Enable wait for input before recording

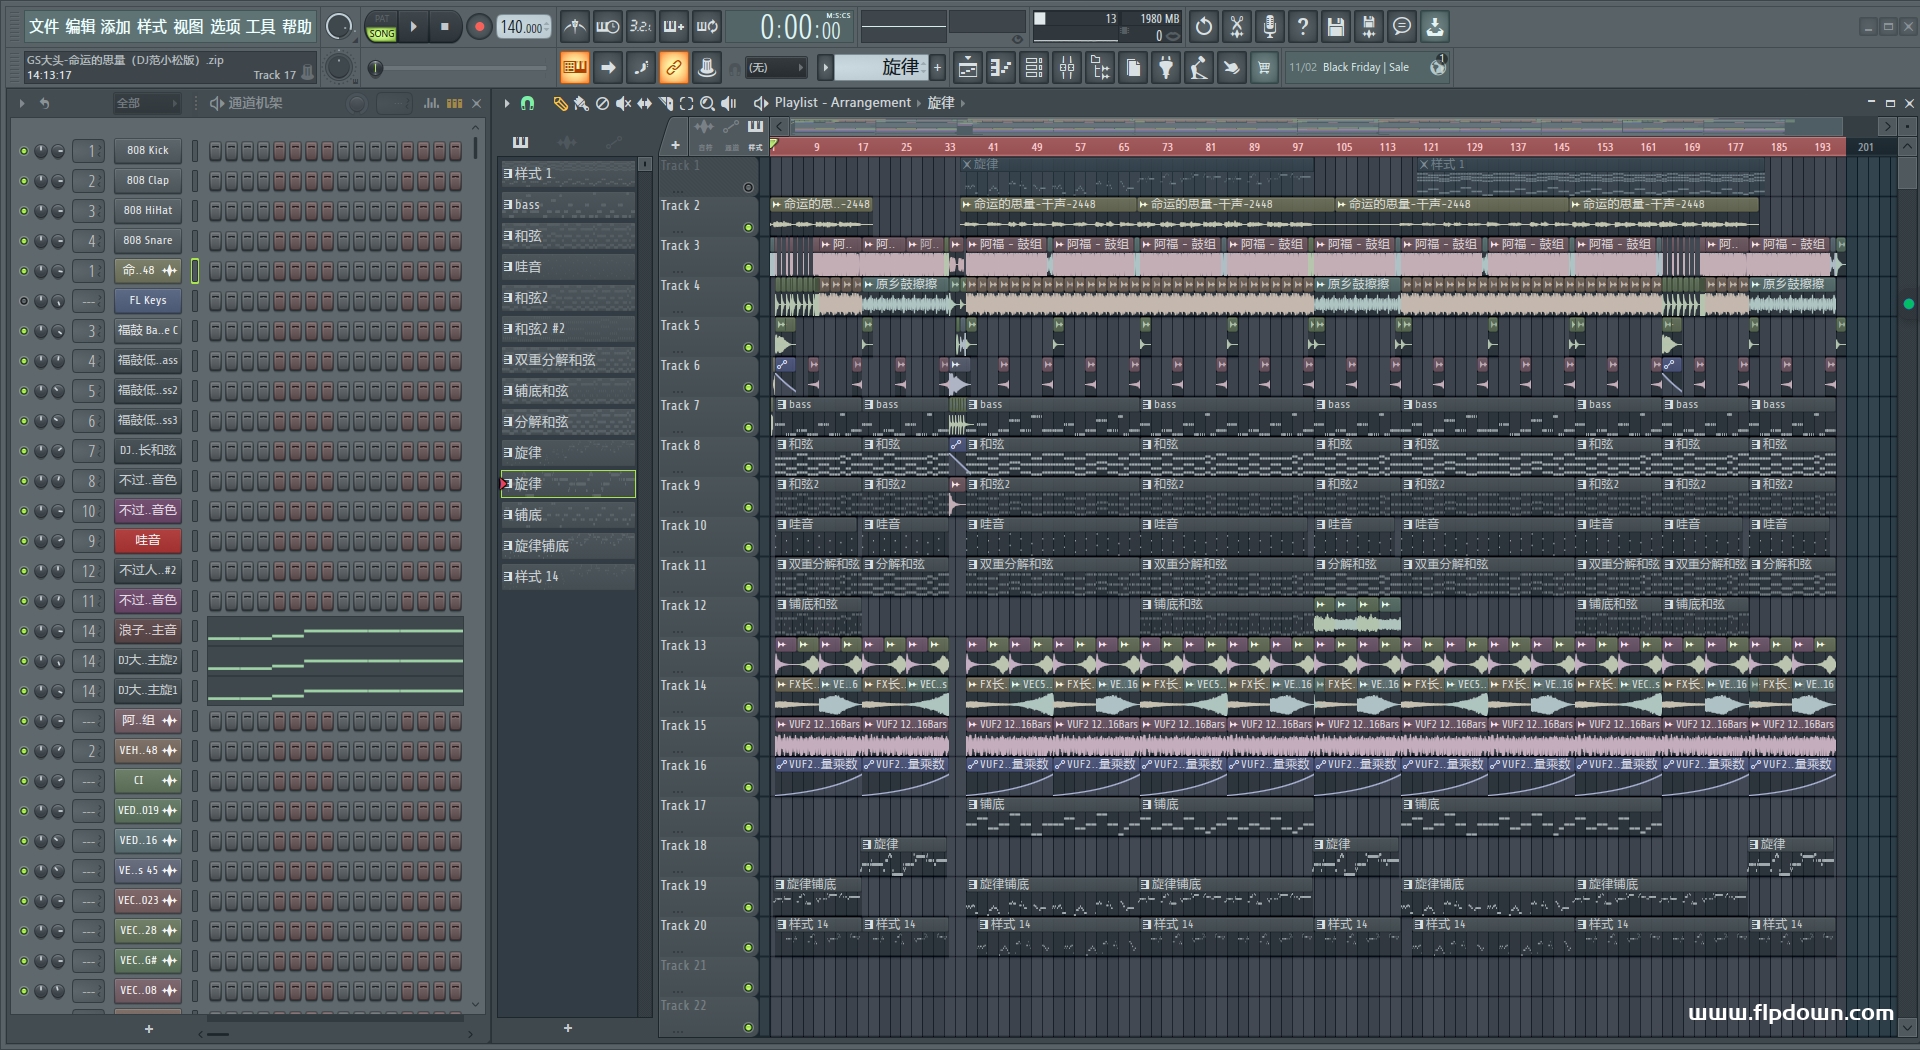tap(607, 27)
